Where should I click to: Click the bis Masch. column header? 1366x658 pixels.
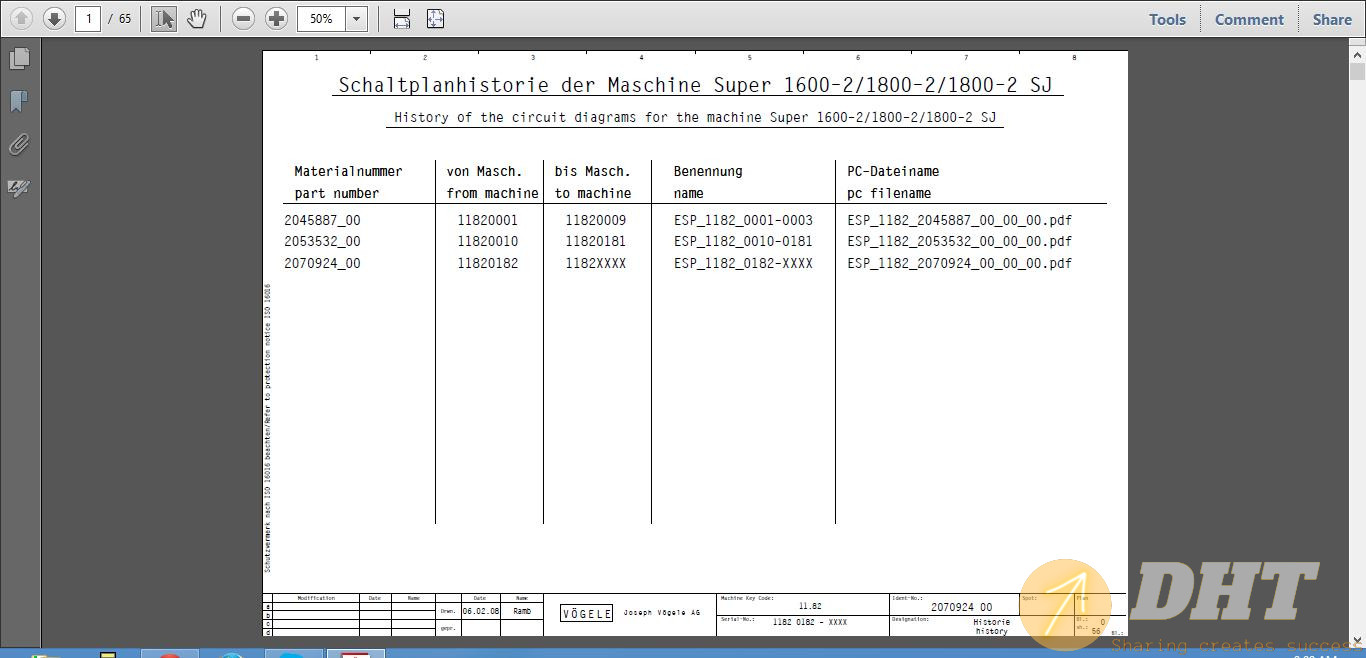[593, 171]
